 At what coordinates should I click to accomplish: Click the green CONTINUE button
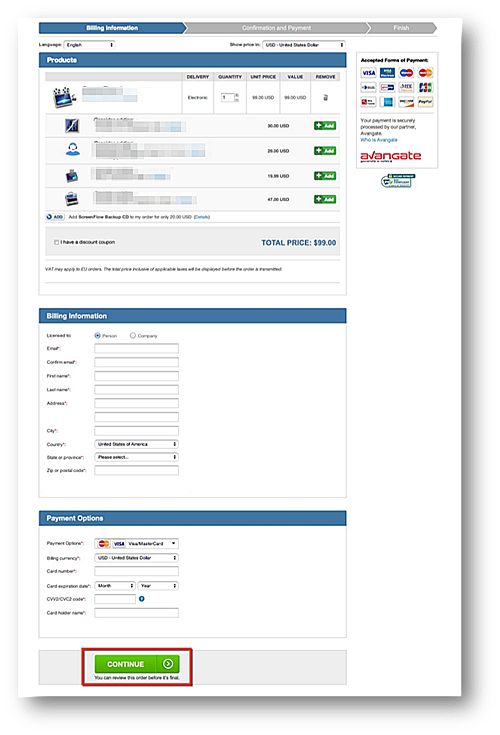click(137, 664)
